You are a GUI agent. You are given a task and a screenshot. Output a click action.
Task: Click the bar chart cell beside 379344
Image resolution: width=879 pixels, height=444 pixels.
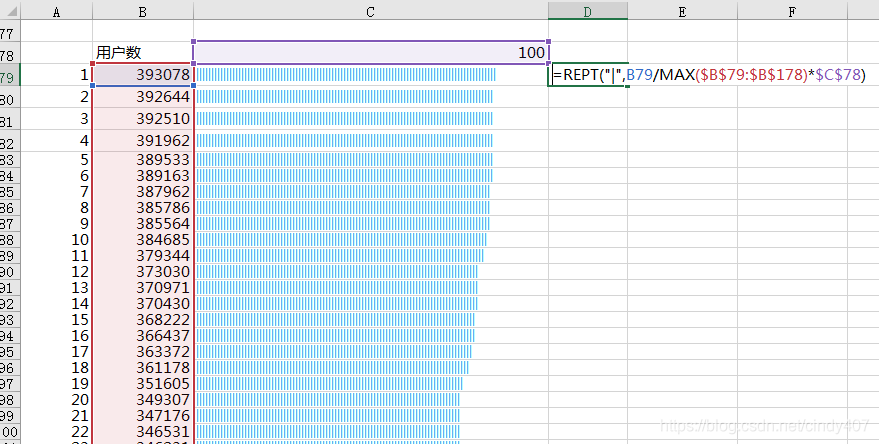[371, 256]
